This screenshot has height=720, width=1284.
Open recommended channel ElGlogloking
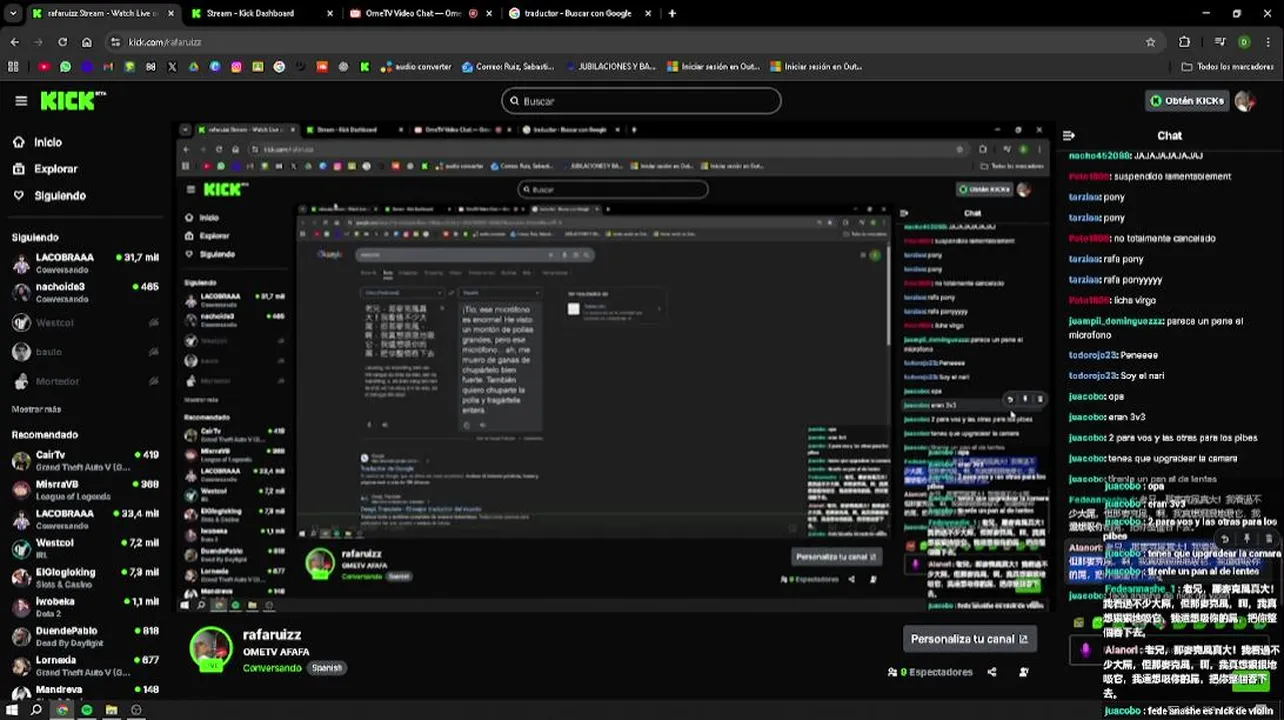[85, 578]
